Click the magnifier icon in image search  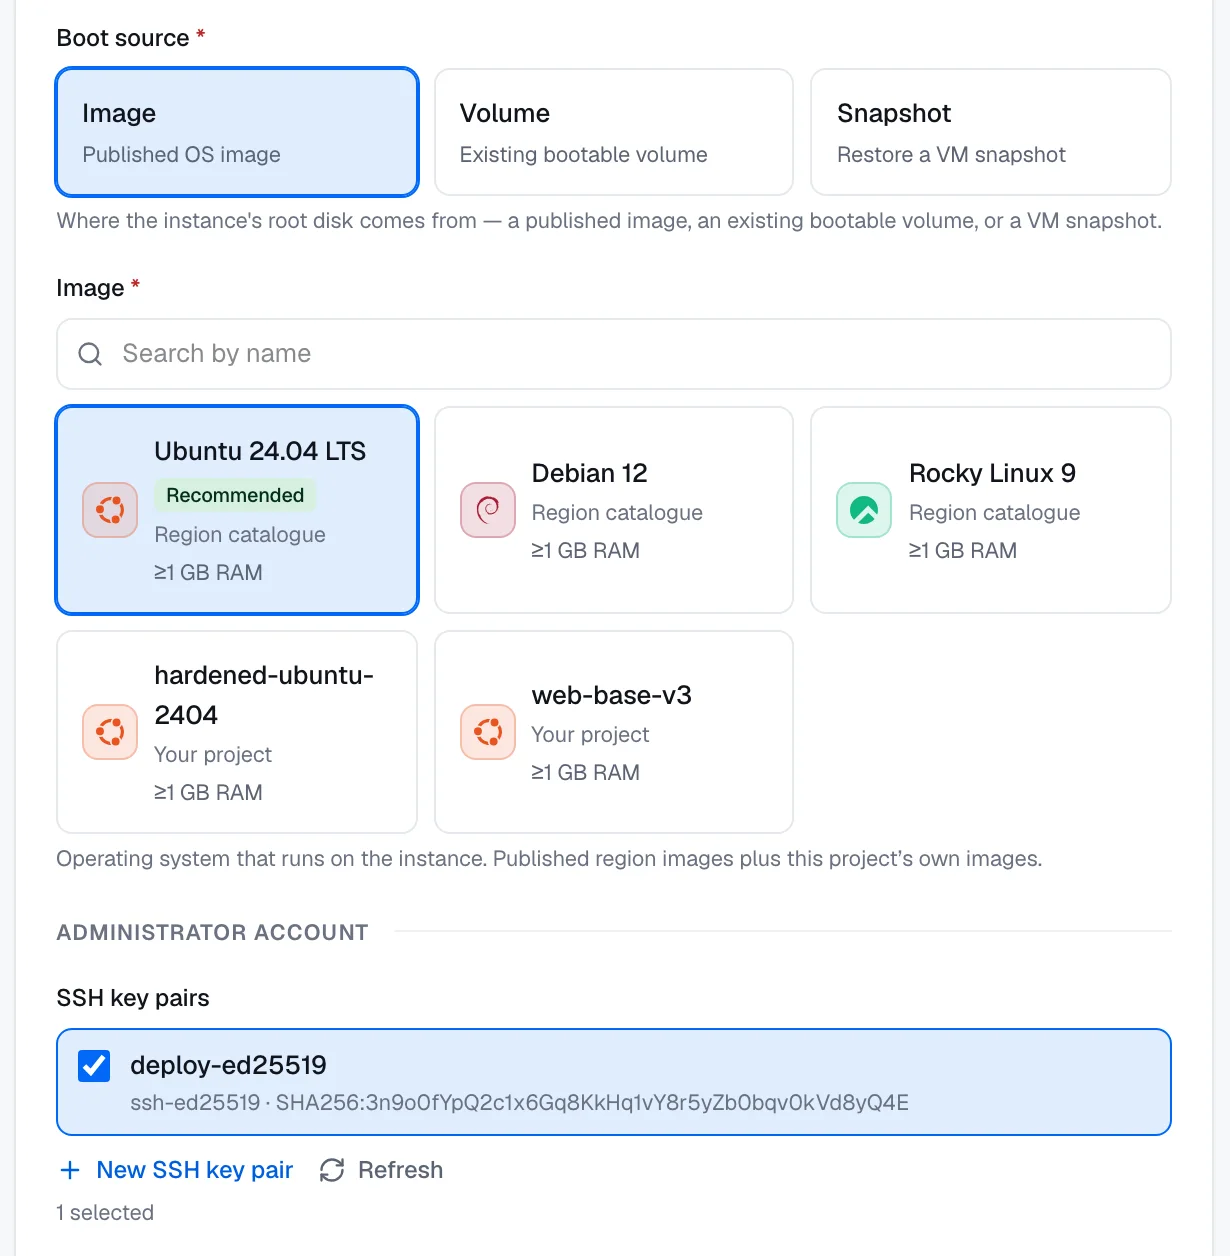pyautogui.click(x=90, y=354)
